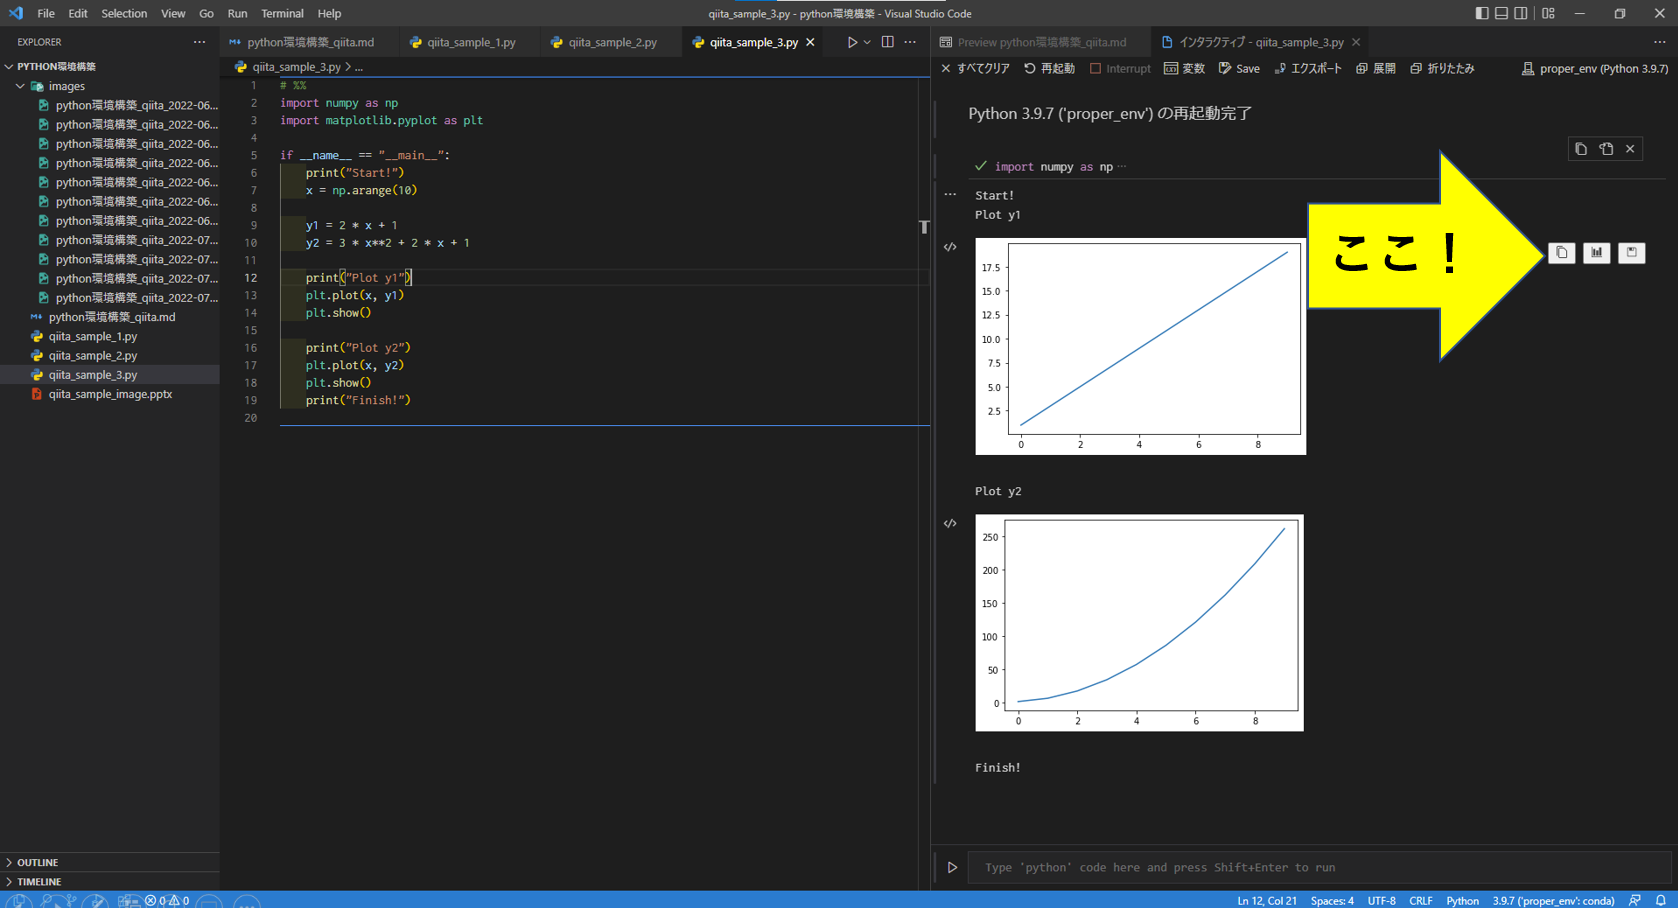Collapse all cells with 折りたたみ
Image resolution: width=1678 pixels, height=908 pixels.
pos(1442,68)
